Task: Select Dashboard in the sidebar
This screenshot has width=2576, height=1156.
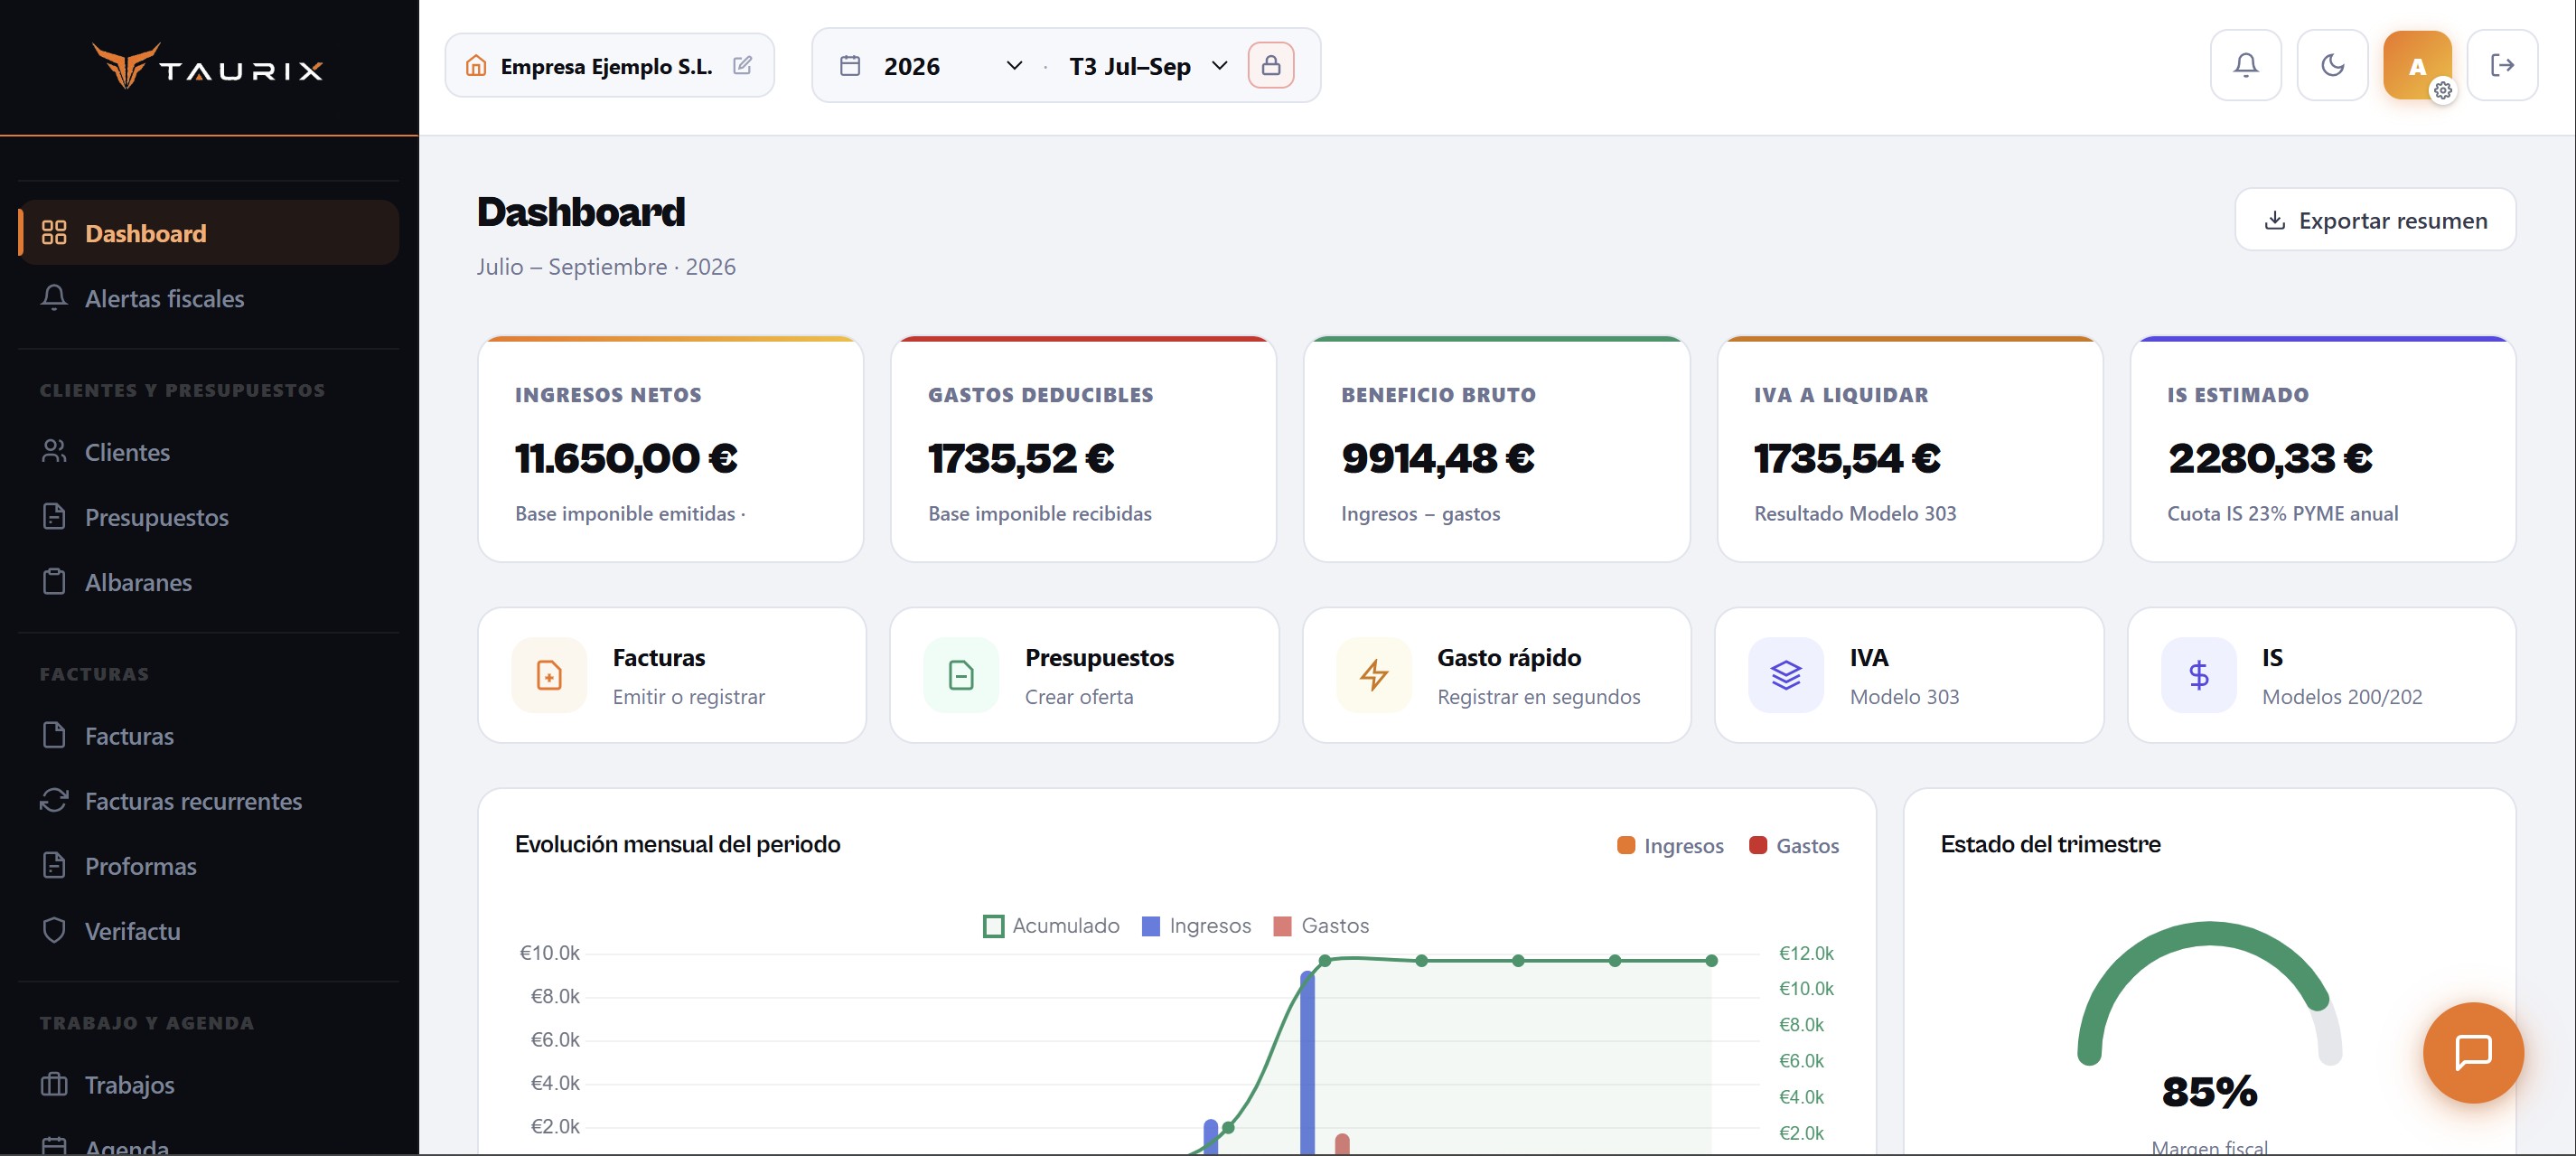Action: click(x=209, y=233)
